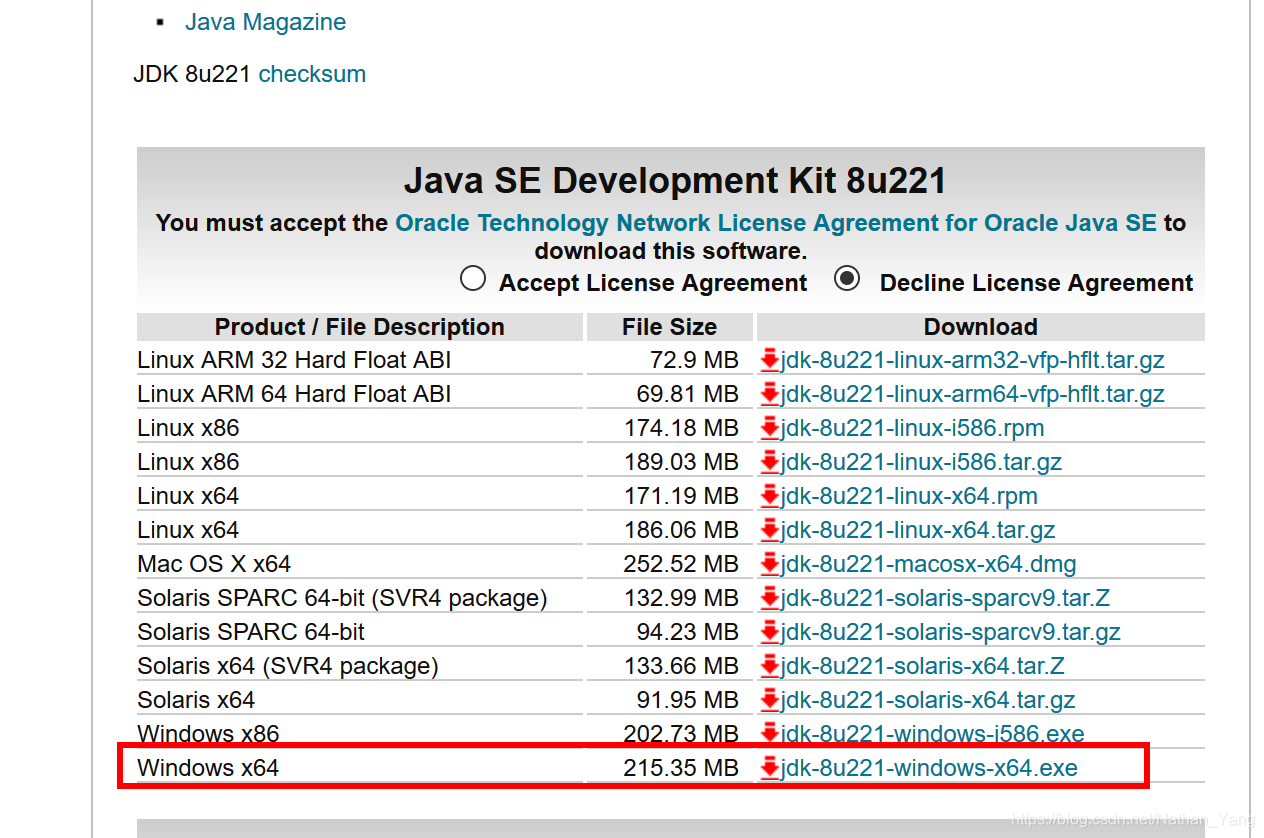
Task: Click the 174.18 MB file size
Action: pos(682,428)
